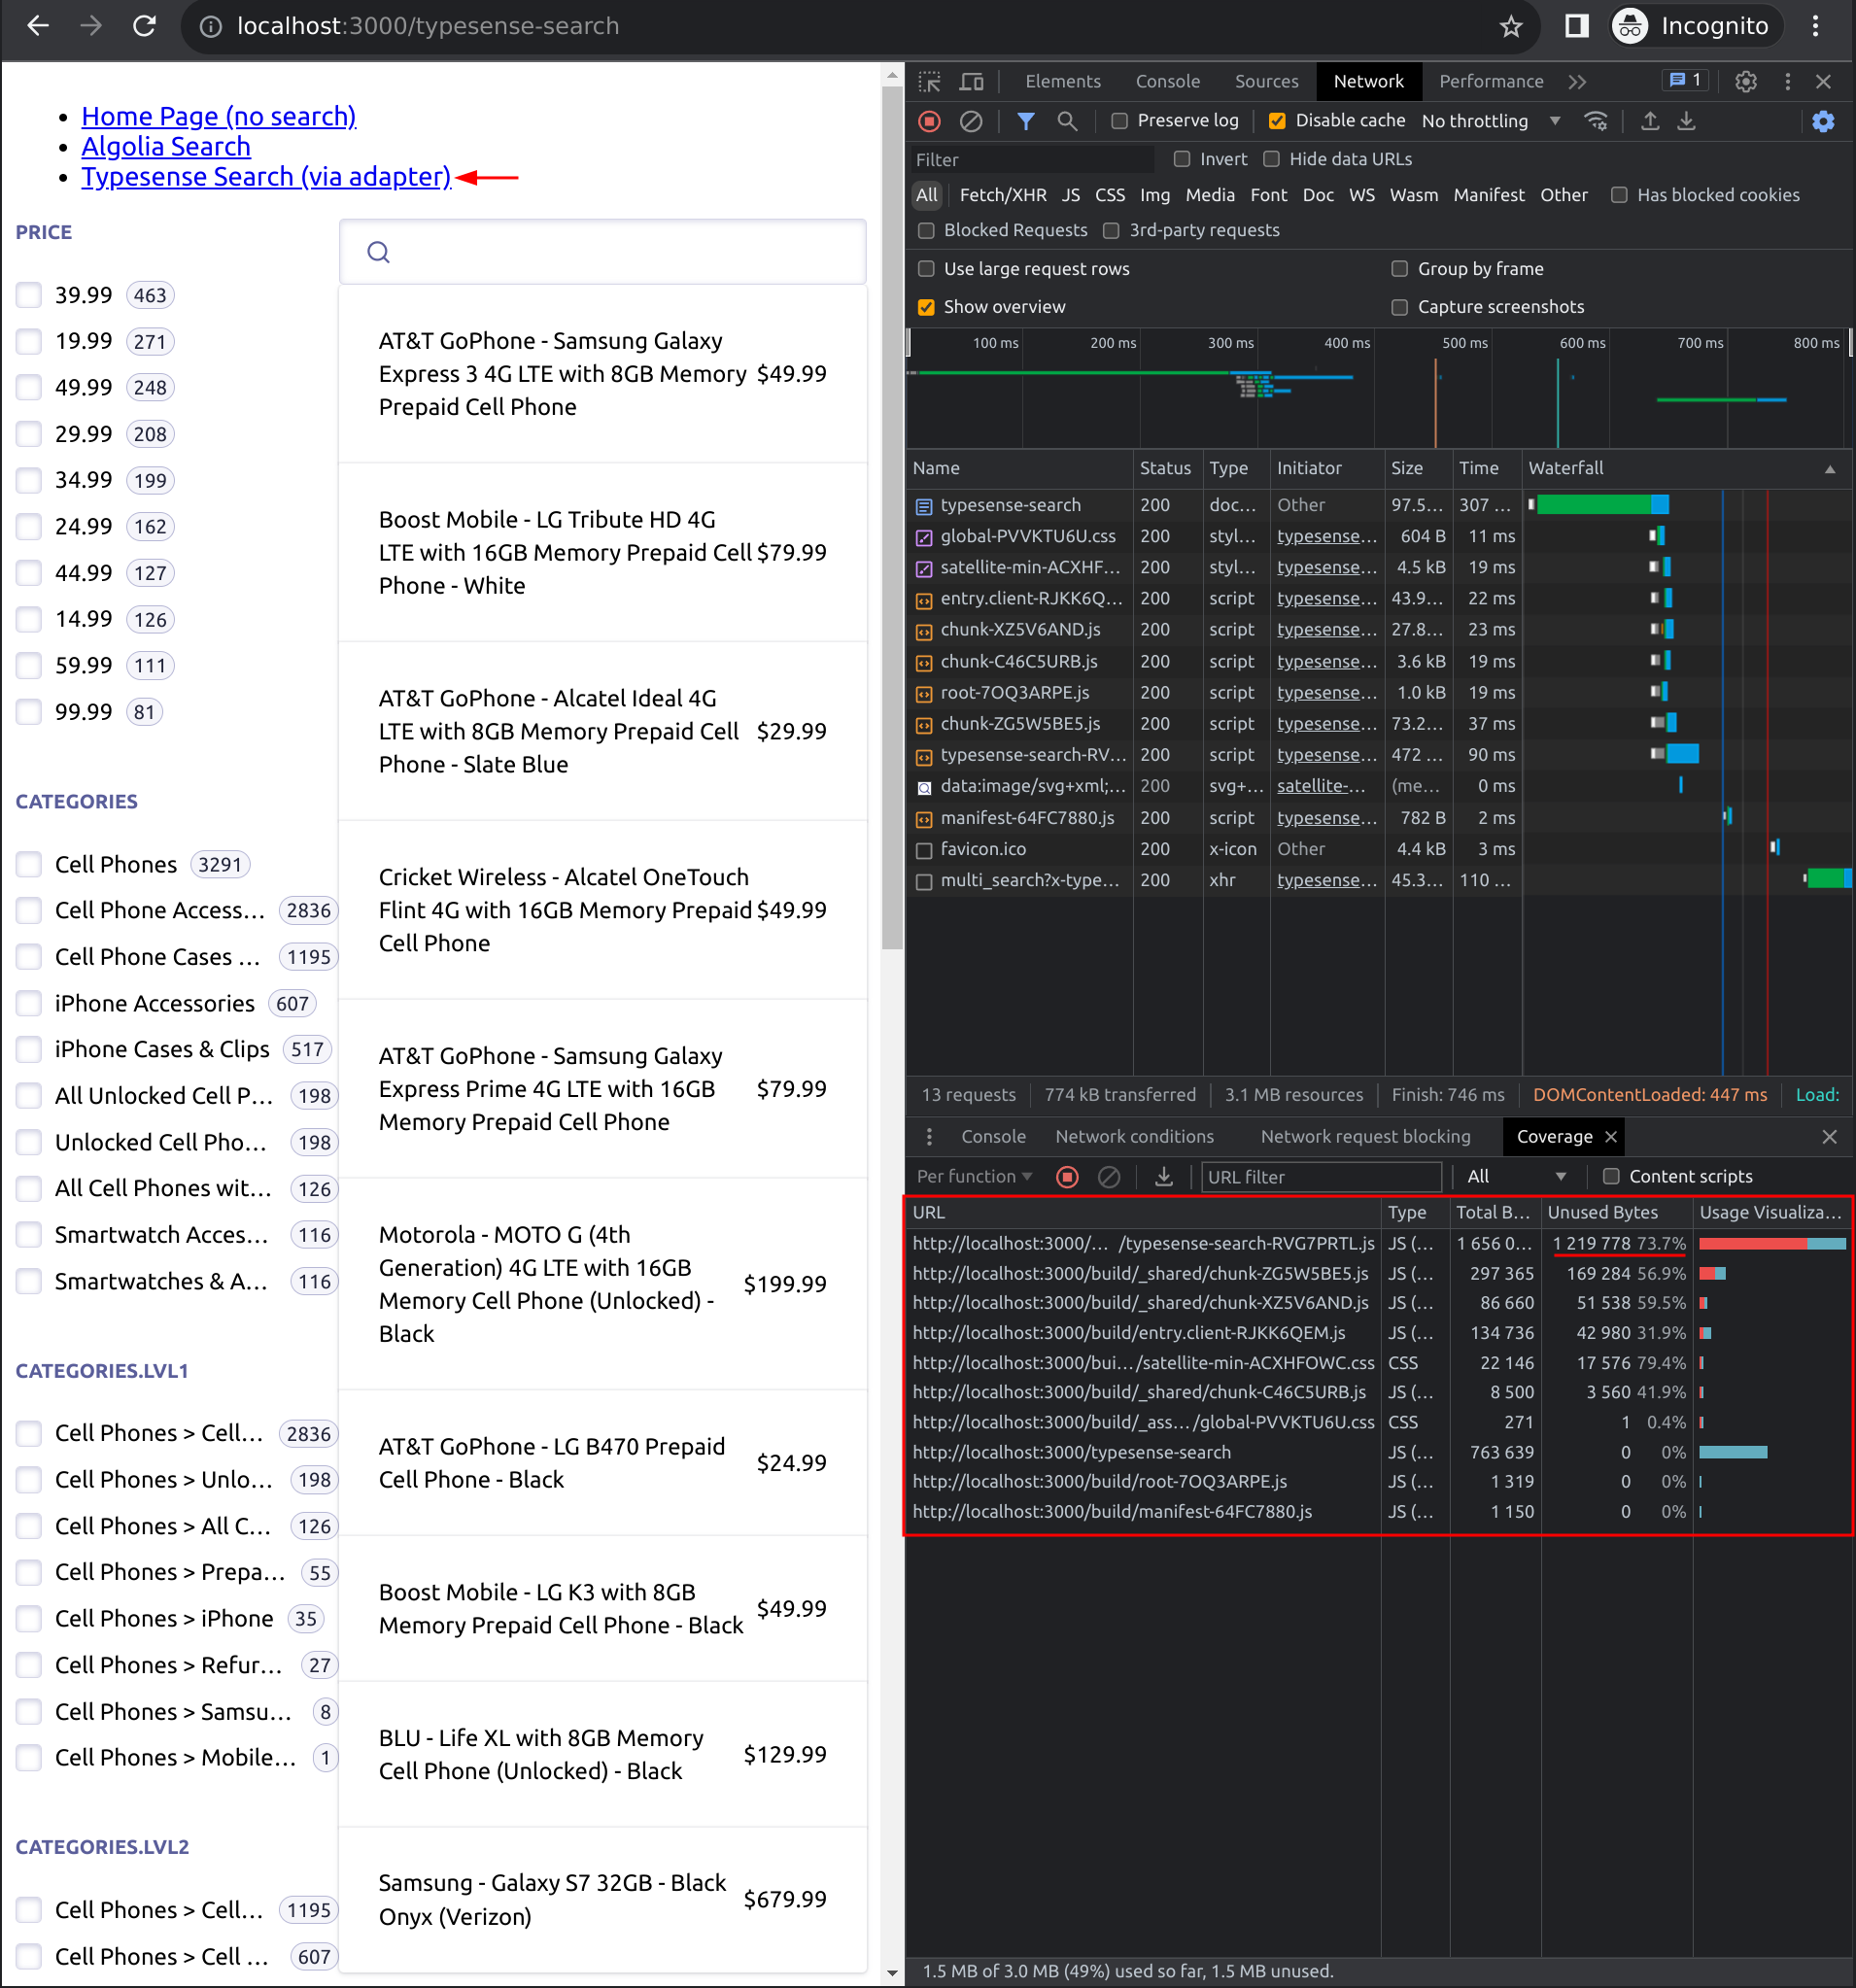Screen dimensions: 1856x1988
Task: Filter requests by WS type
Action: coord(1362,195)
